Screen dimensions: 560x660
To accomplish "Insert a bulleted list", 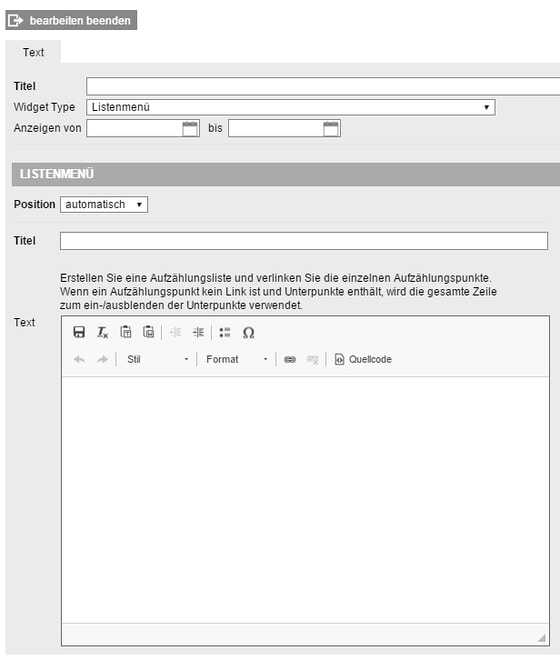I will coord(225,333).
